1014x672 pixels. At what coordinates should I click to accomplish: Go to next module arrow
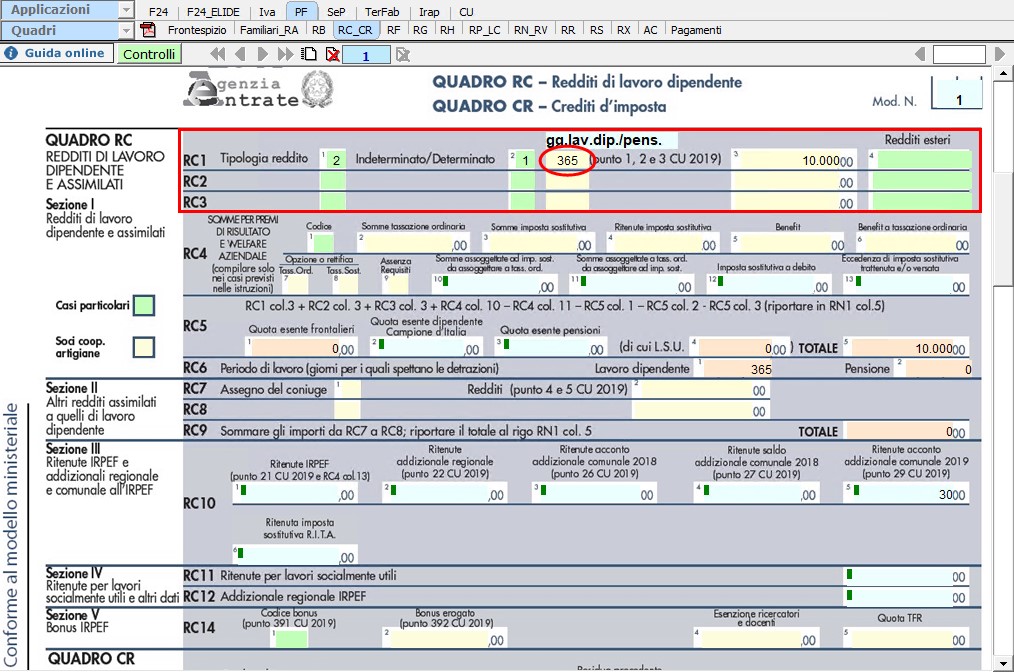264,54
